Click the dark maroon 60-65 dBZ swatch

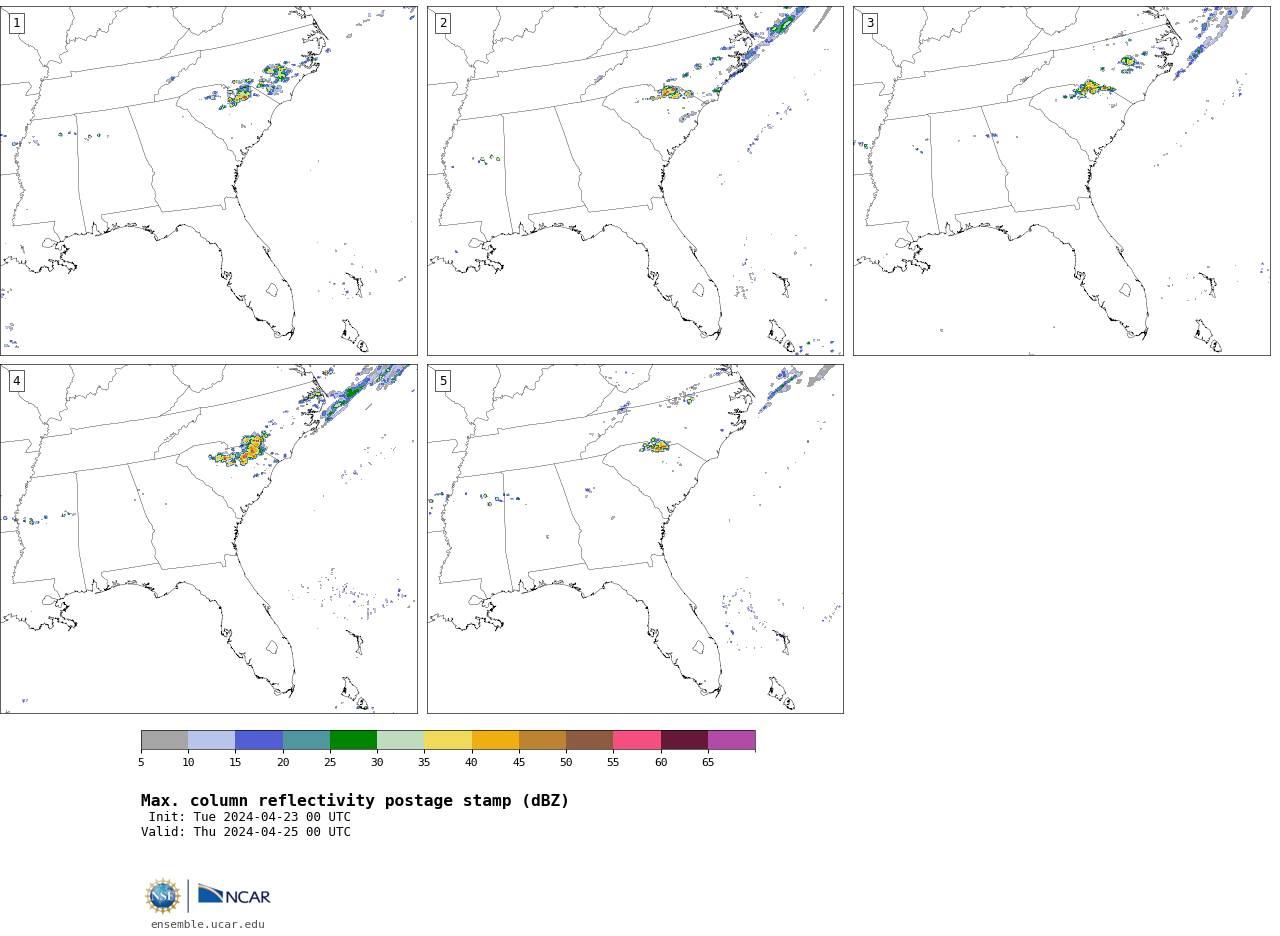[x=684, y=740]
